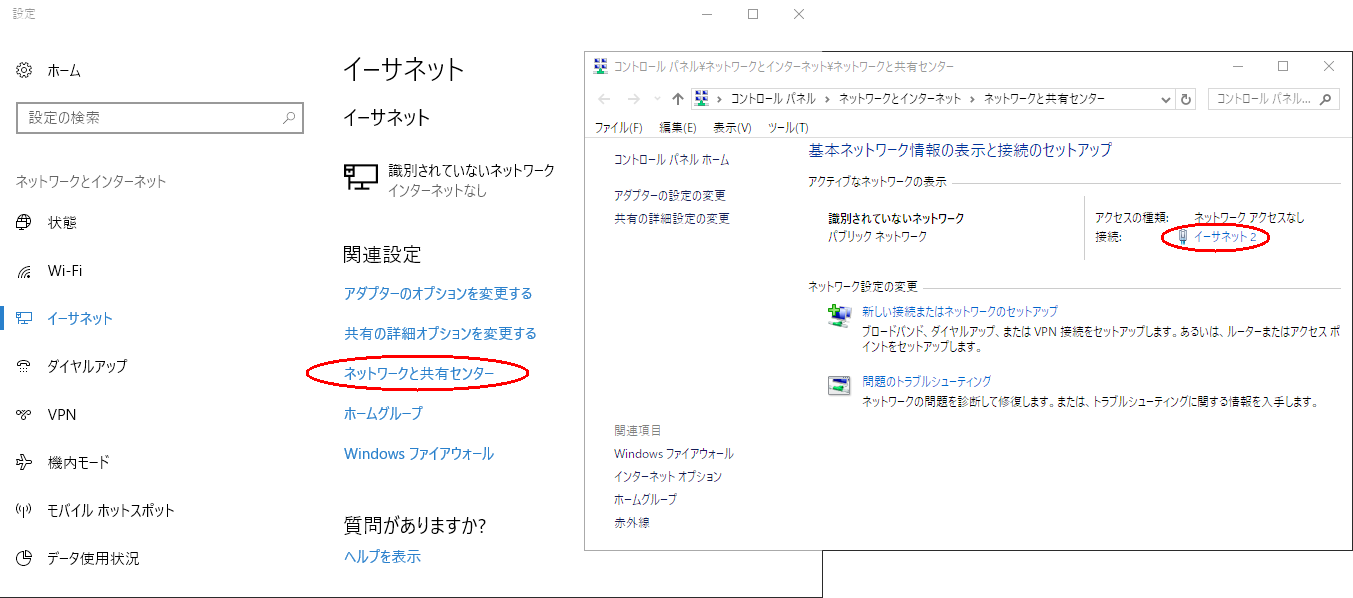This screenshot has height=598, width=1353.
Task: Open the recent locations dropdown arrow
Action: pos(657,99)
